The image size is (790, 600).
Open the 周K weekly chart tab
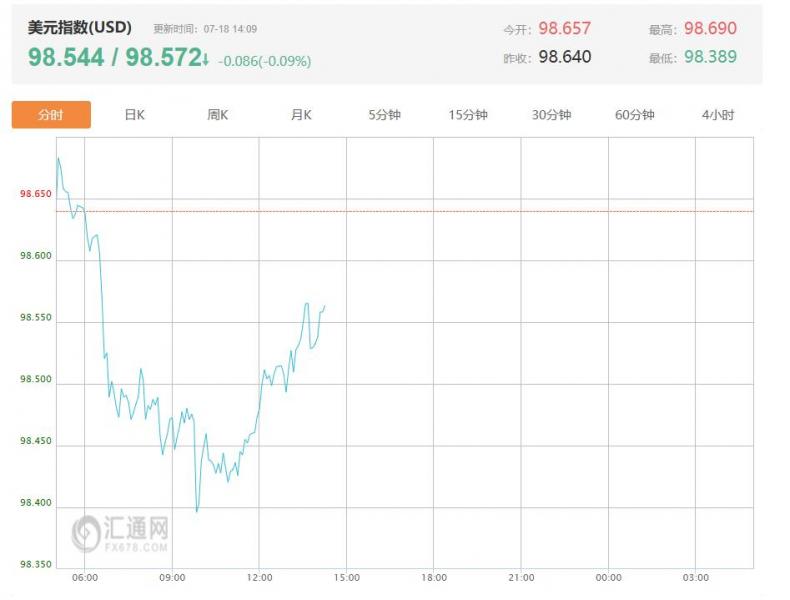218,115
